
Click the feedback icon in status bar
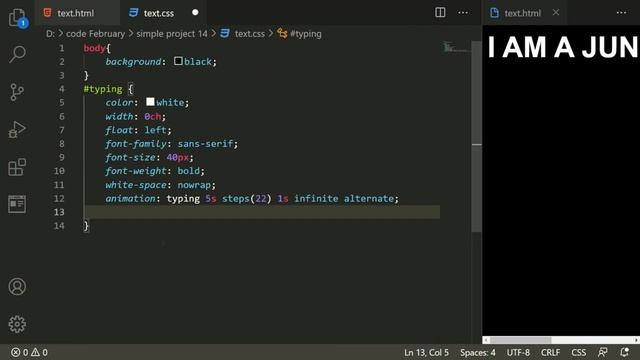tap(602, 352)
